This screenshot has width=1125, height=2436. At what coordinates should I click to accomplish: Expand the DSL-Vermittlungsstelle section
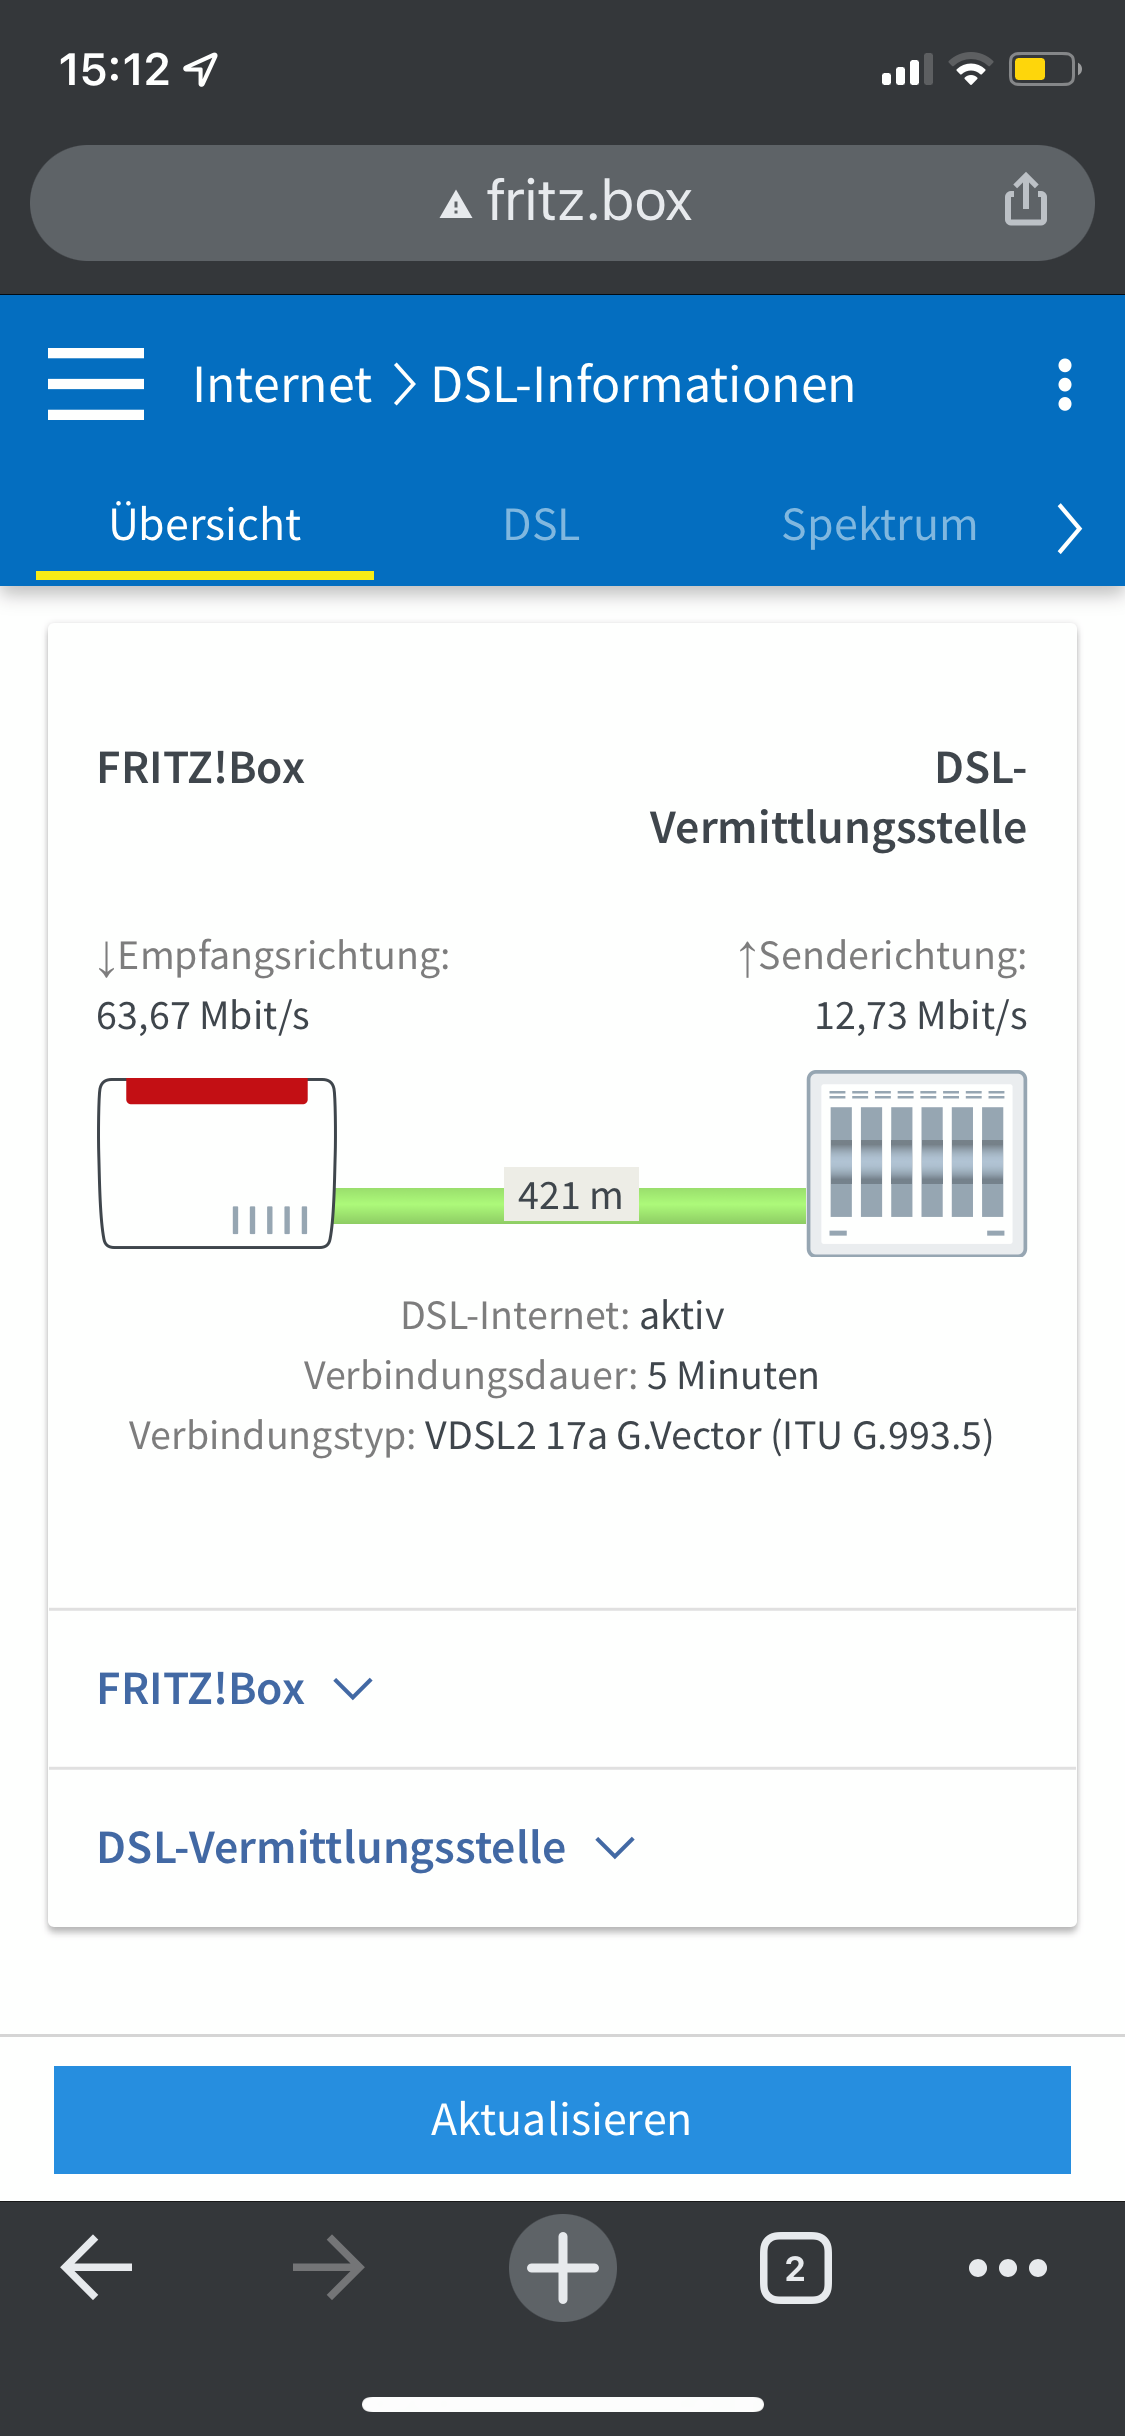click(366, 1848)
